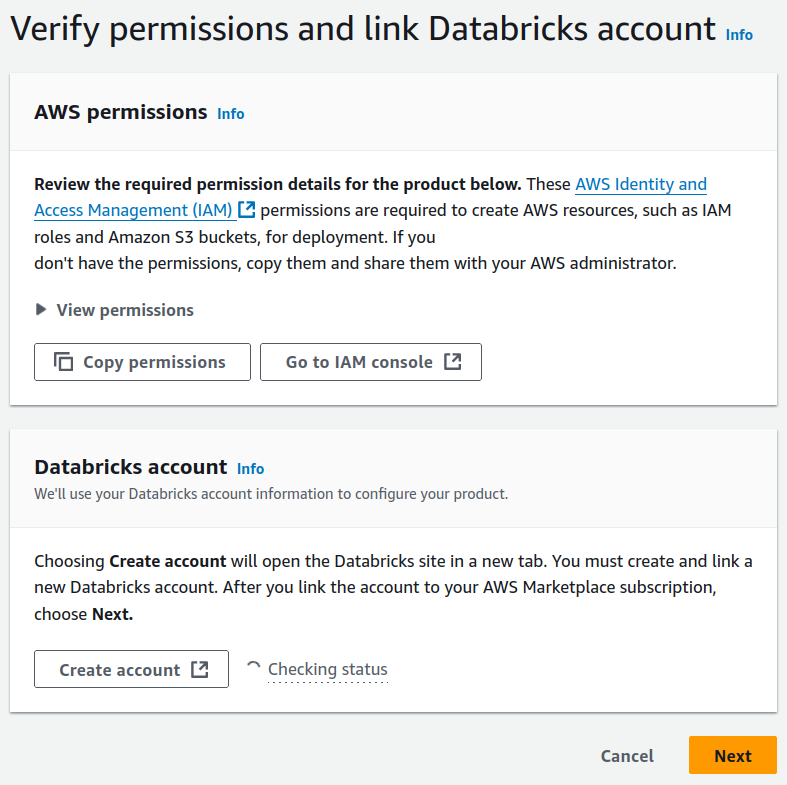This screenshot has height=785, width=787.
Task: Click the external-link icon on Create account
Action: [200, 670]
